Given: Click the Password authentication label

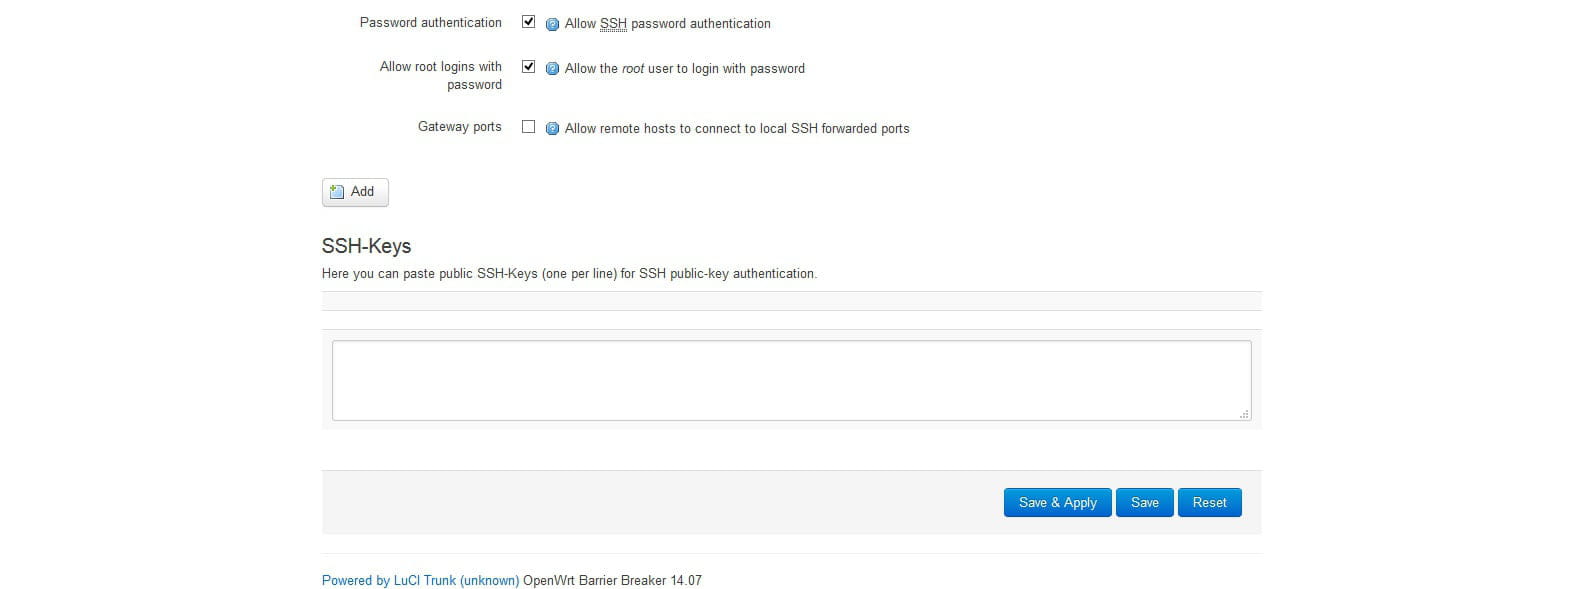Looking at the screenshot, I should 431,22.
